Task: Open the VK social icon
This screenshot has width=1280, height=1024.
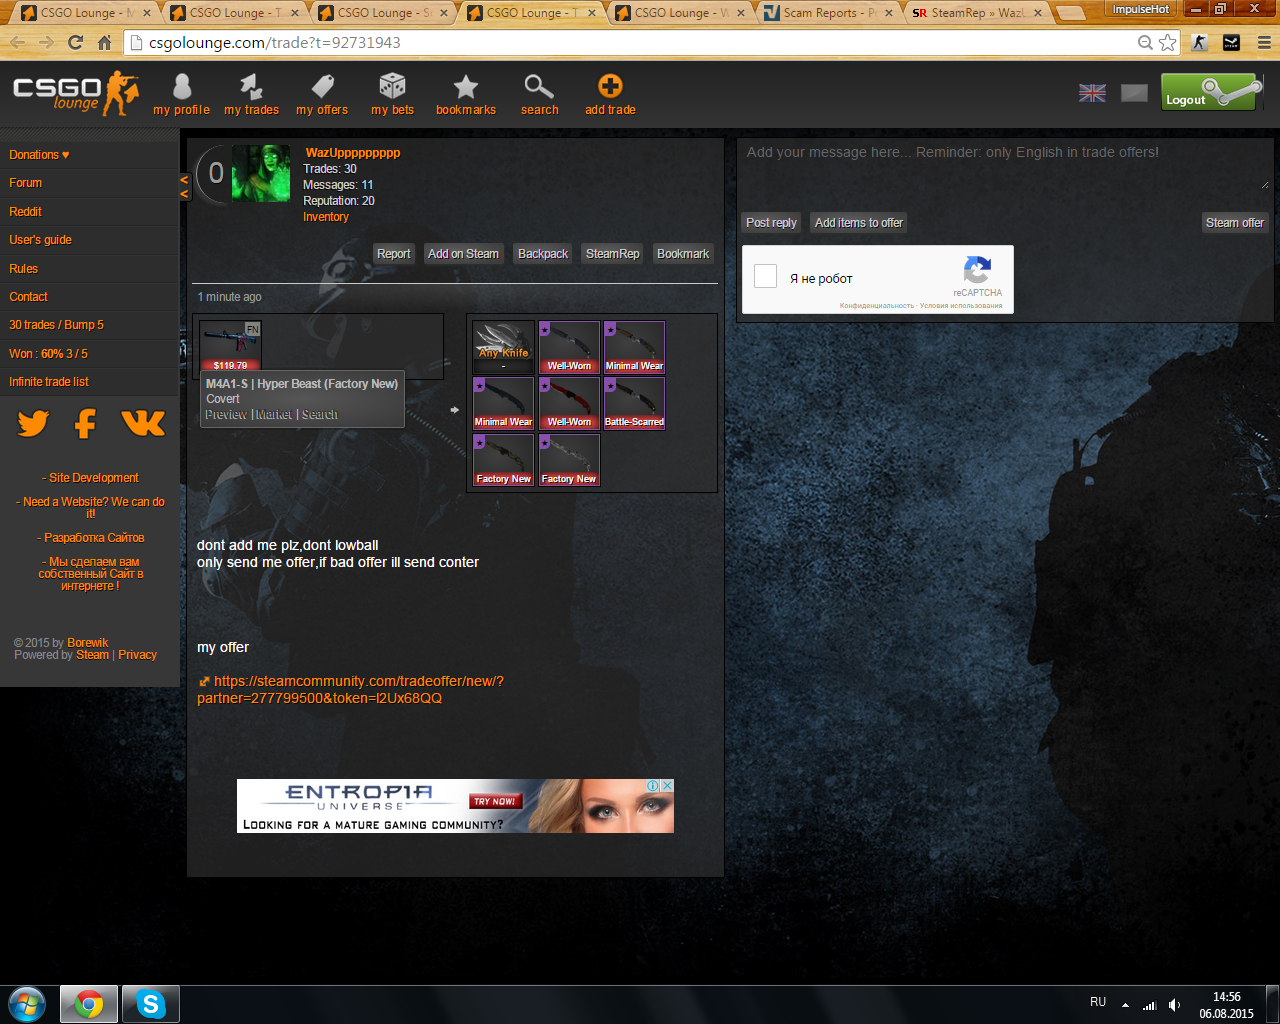Action: coord(143,424)
